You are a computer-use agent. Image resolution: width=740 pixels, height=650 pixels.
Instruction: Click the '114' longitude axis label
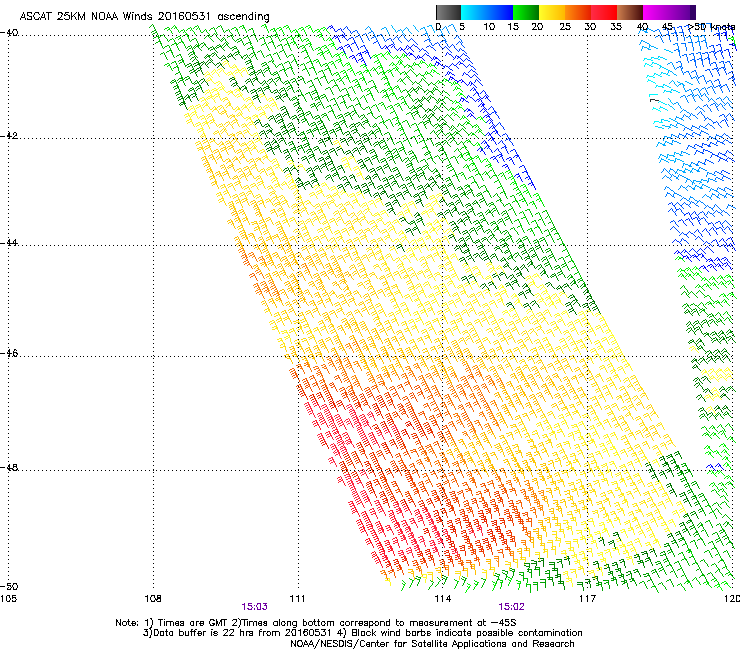[x=443, y=599]
